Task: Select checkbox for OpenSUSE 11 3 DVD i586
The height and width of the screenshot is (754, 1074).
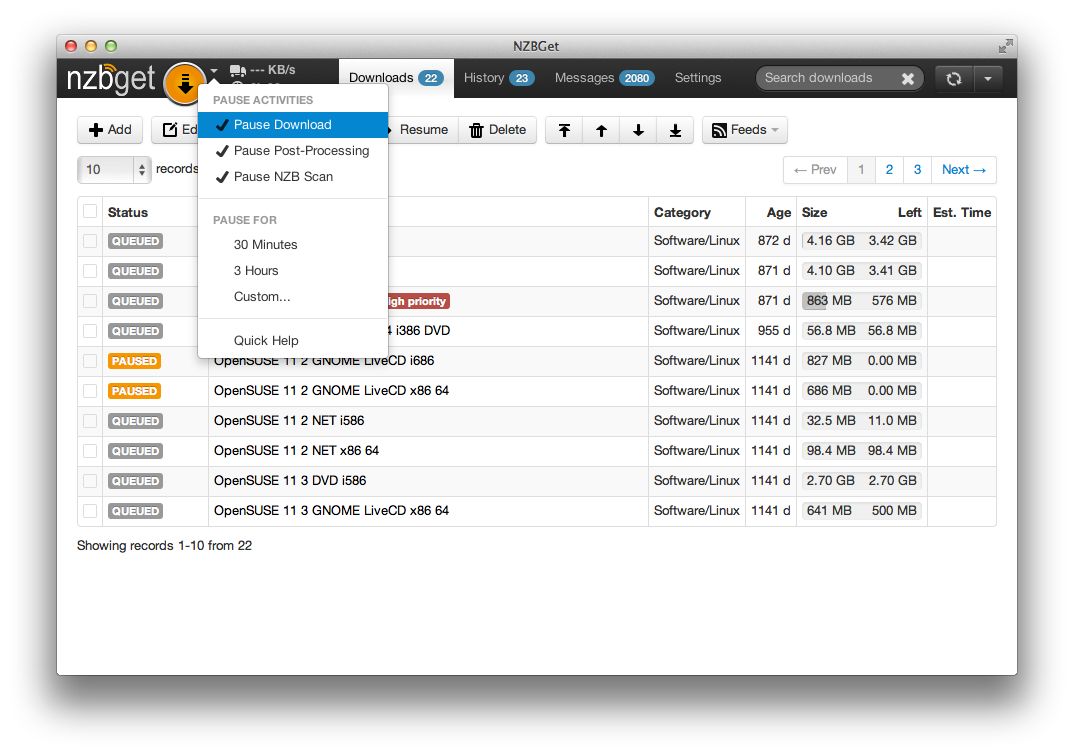Action: (90, 481)
